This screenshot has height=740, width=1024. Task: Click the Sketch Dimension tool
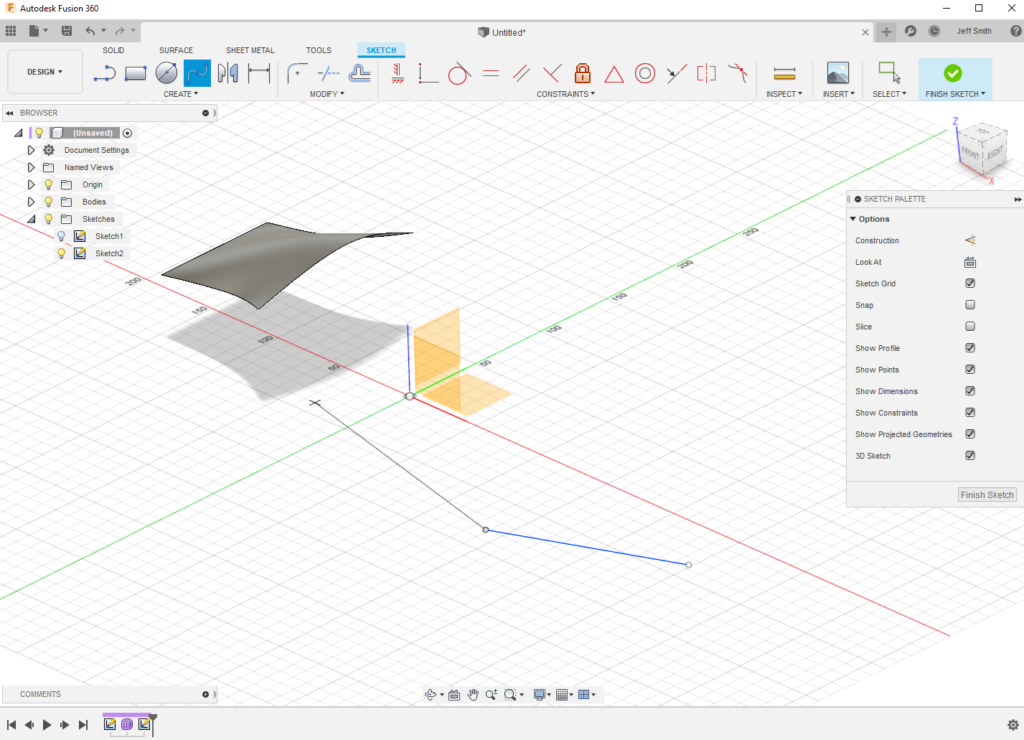click(x=259, y=73)
